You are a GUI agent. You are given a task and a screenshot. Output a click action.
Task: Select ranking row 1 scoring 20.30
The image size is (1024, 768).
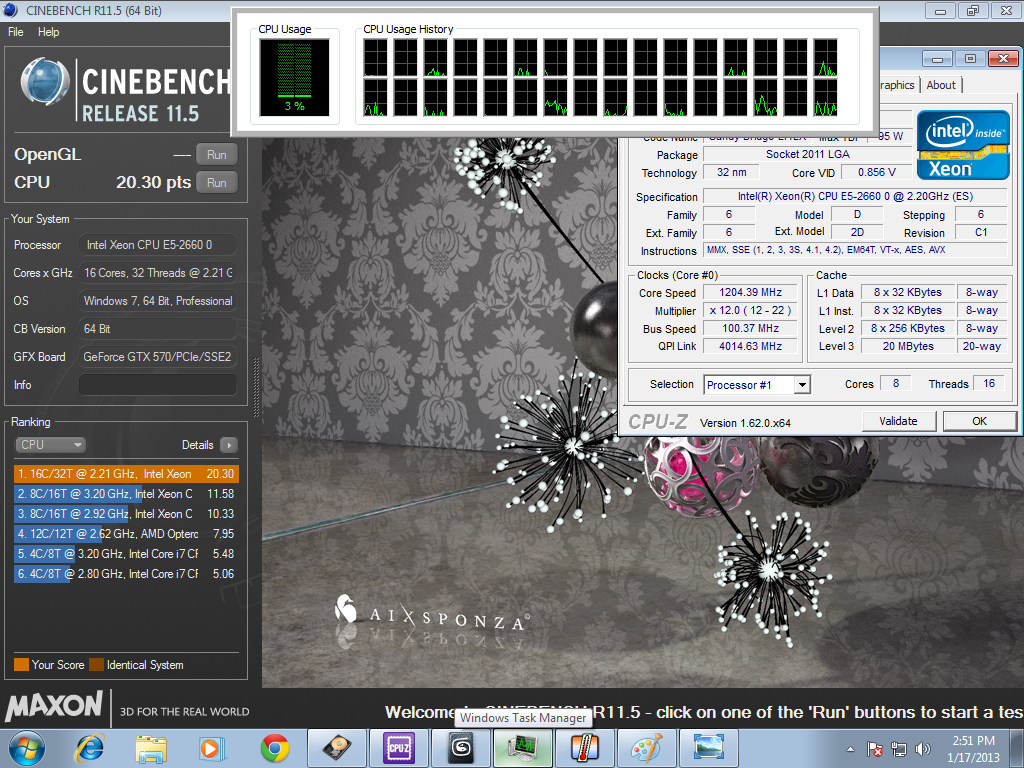(x=126, y=474)
